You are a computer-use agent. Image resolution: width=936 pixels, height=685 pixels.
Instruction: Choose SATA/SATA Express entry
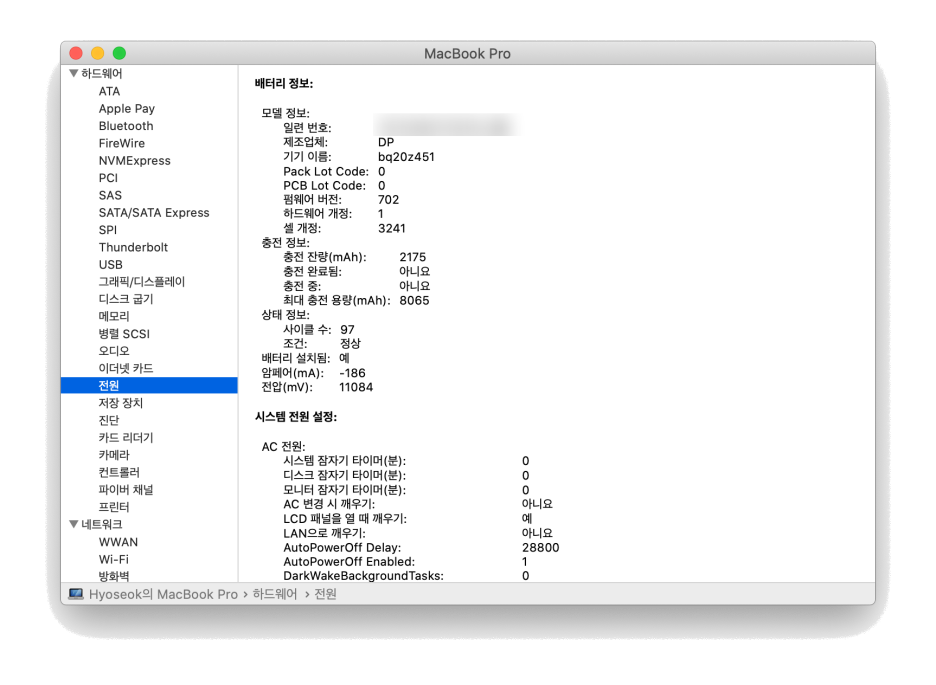click(154, 212)
